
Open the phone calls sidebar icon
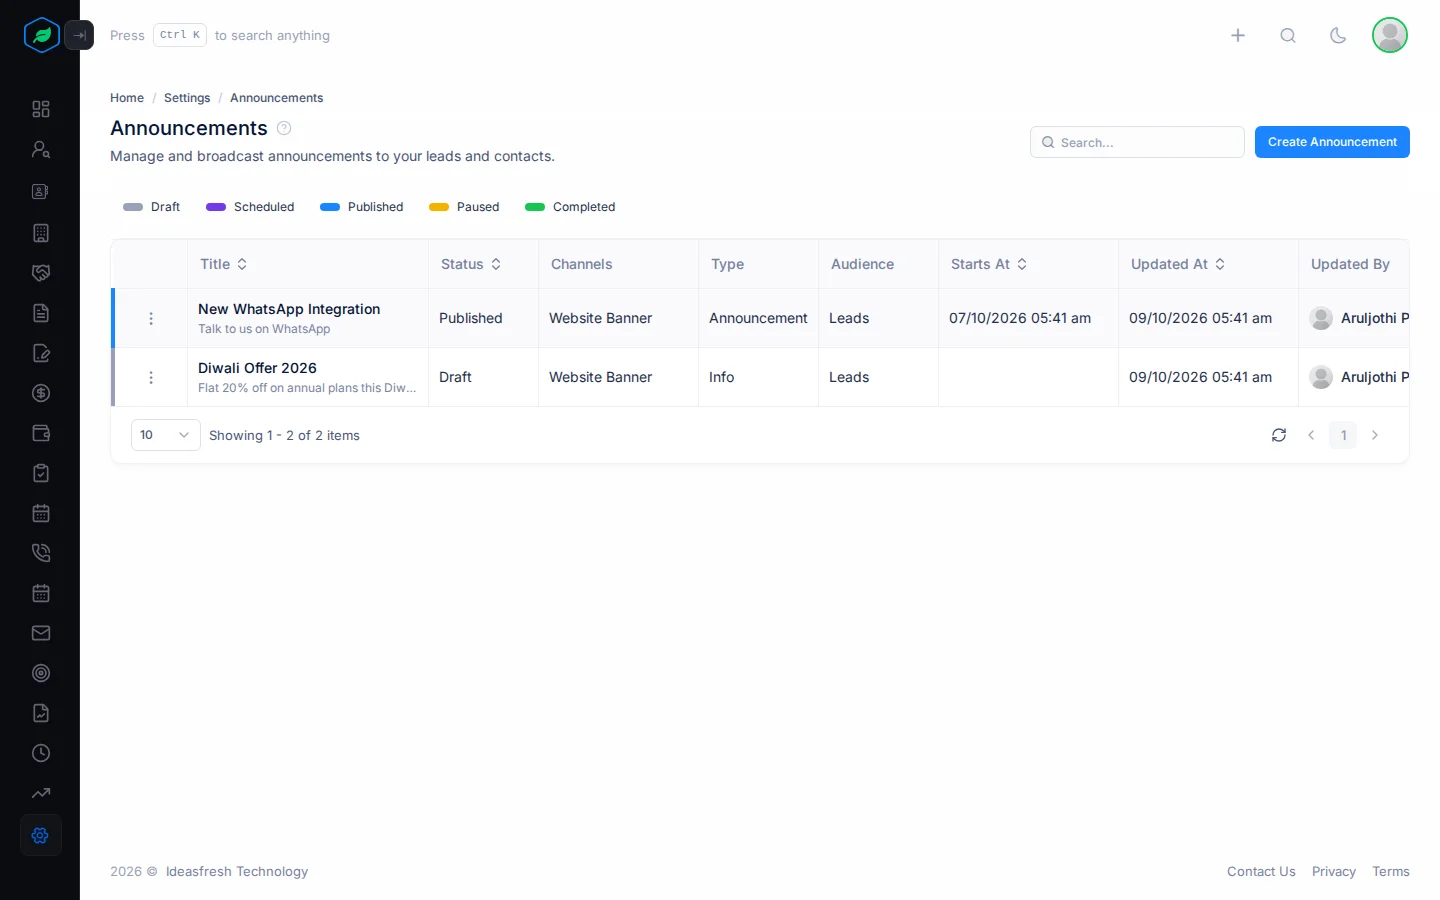coord(41,553)
